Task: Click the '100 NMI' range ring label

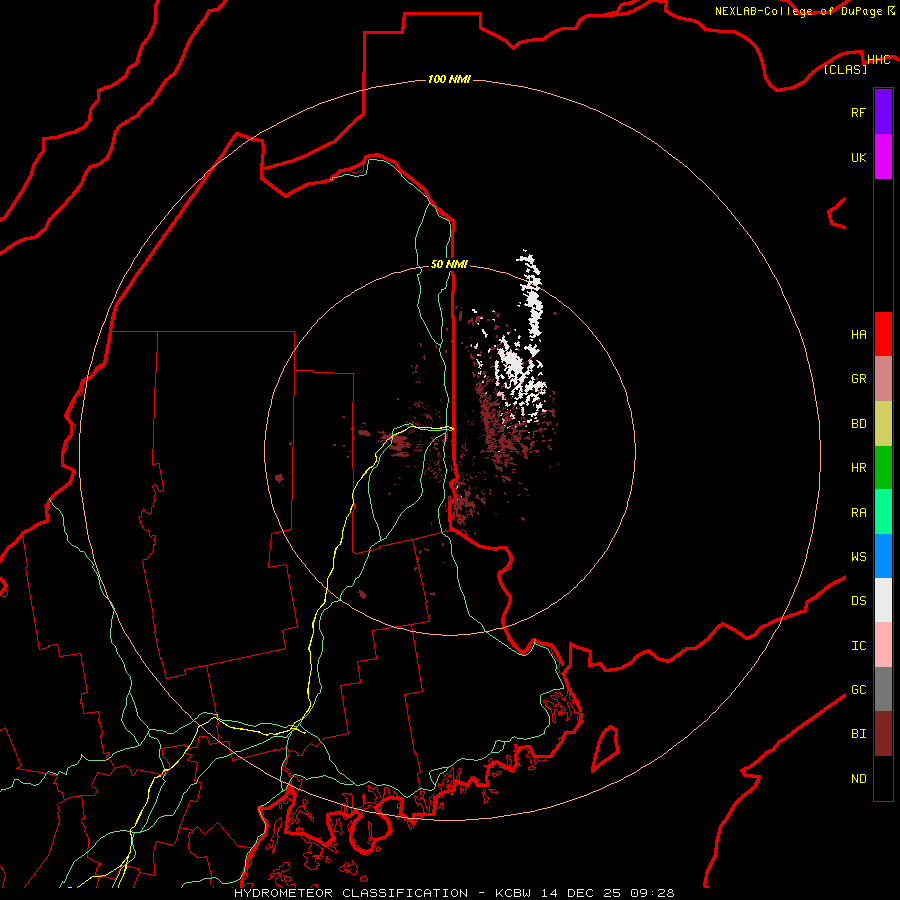Action: pos(449,79)
